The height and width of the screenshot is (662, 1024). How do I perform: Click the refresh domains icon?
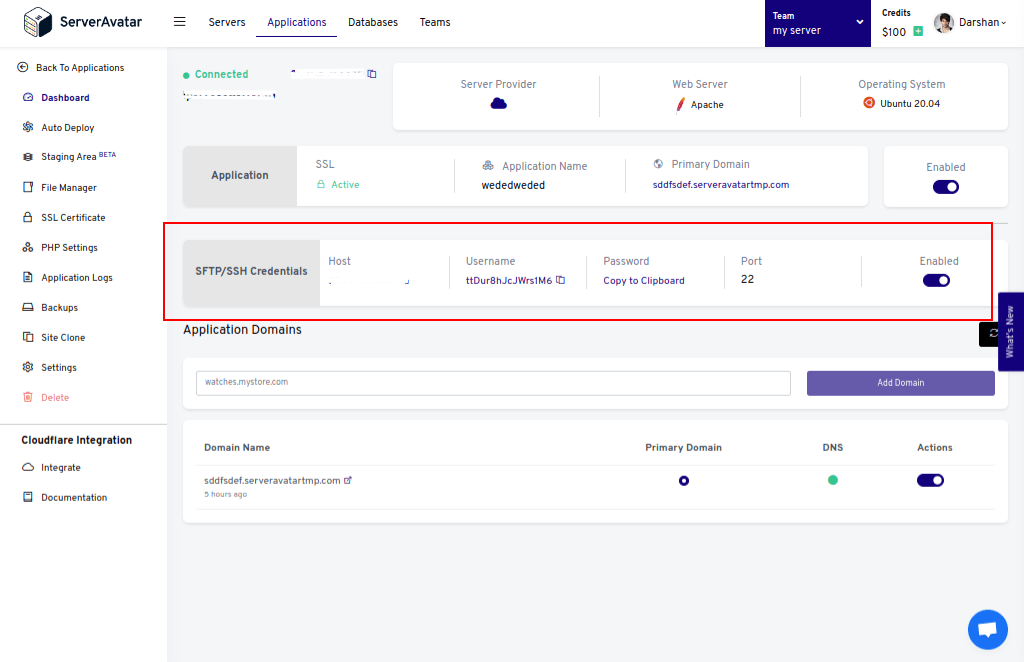(x=992, y=334)
